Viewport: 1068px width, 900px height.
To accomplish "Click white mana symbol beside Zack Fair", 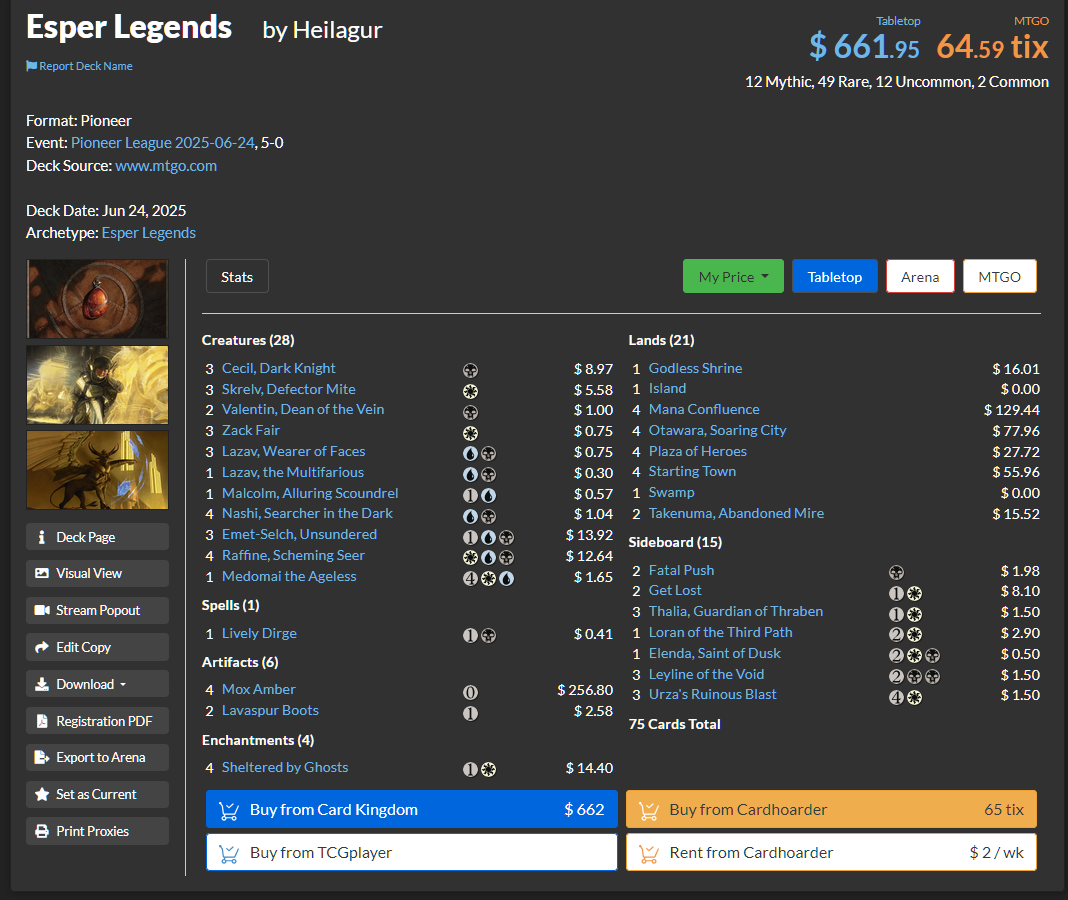I will [470, 433].
